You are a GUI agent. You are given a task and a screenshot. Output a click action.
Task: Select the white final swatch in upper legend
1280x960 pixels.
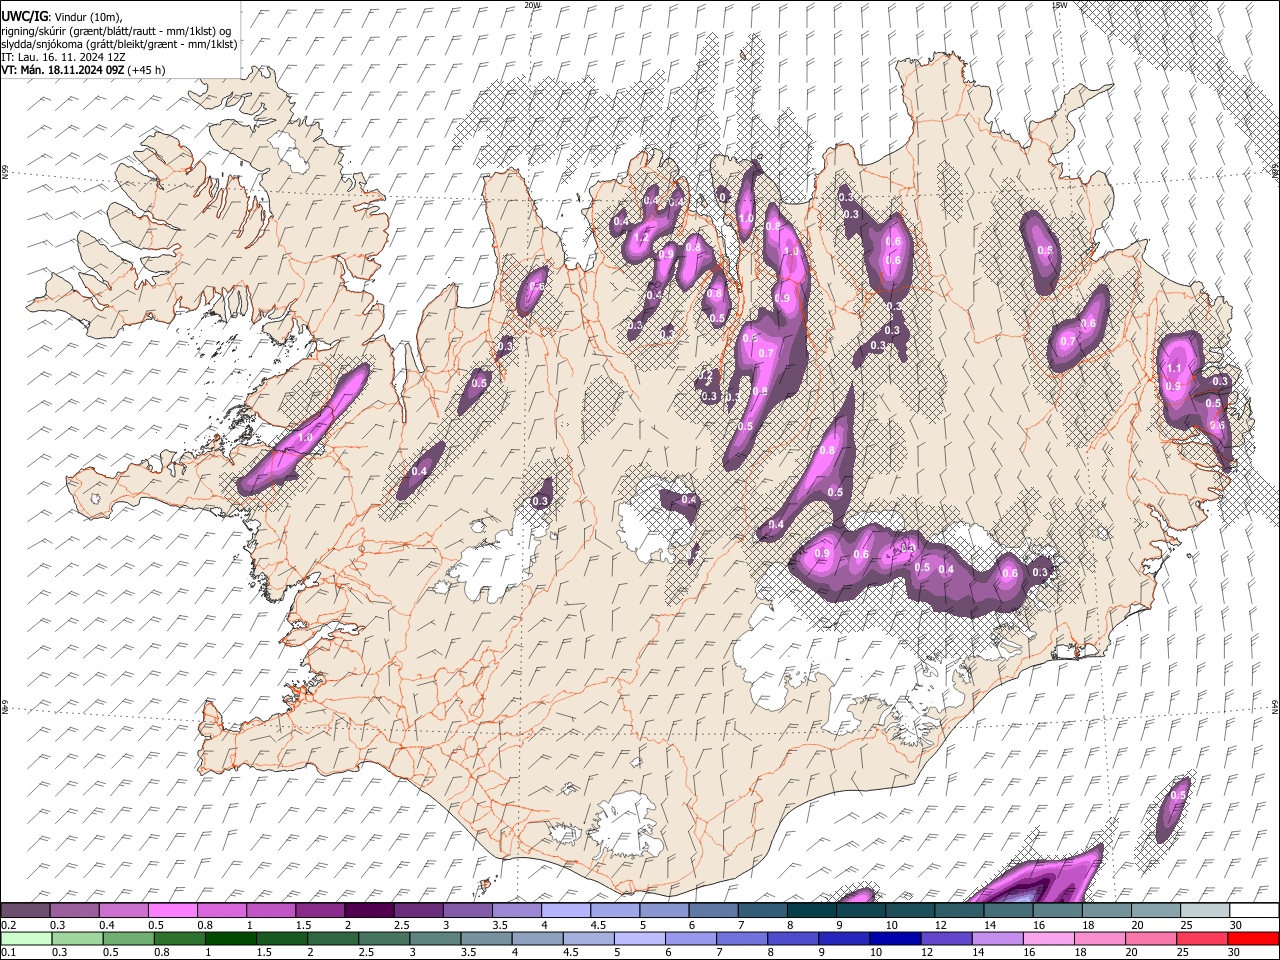(x=1254, y=910)
